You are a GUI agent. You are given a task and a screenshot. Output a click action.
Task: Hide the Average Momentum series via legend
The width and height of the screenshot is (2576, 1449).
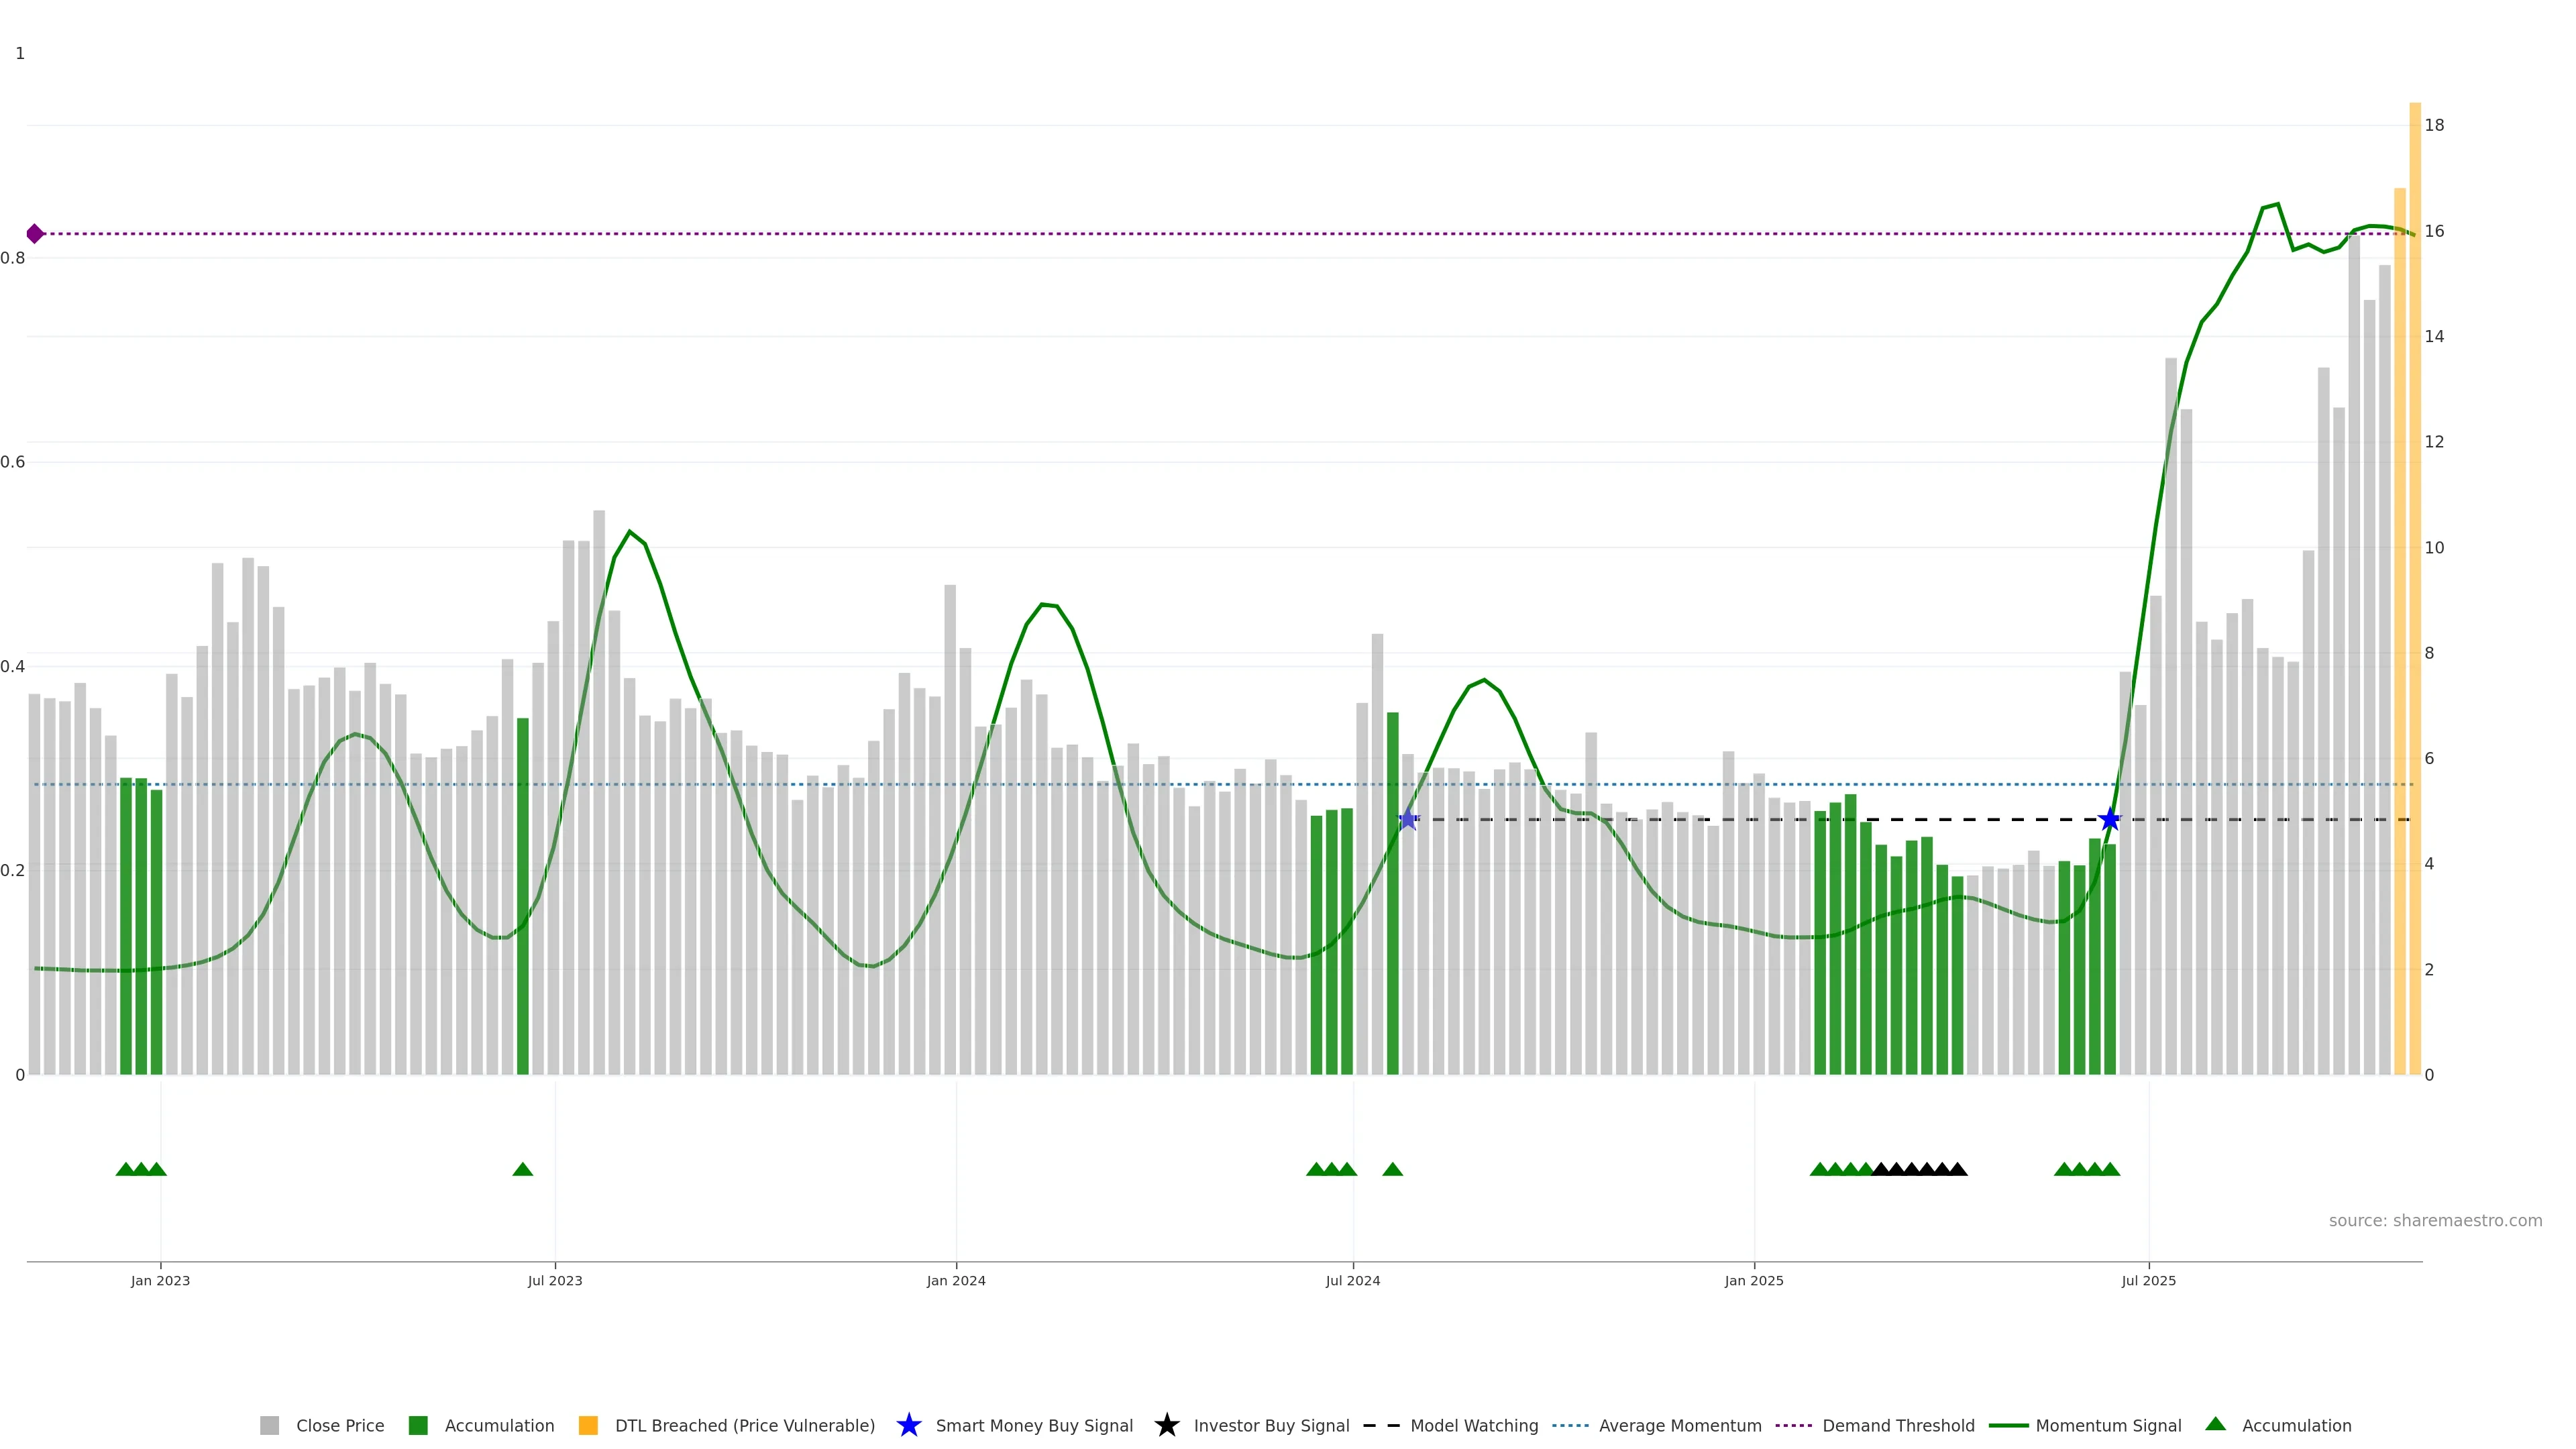1680,1426
